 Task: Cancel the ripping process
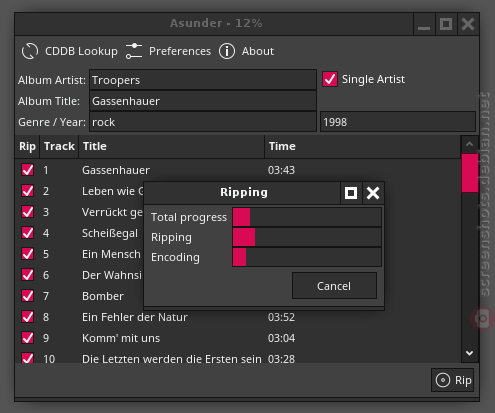[x=334, y=286]
